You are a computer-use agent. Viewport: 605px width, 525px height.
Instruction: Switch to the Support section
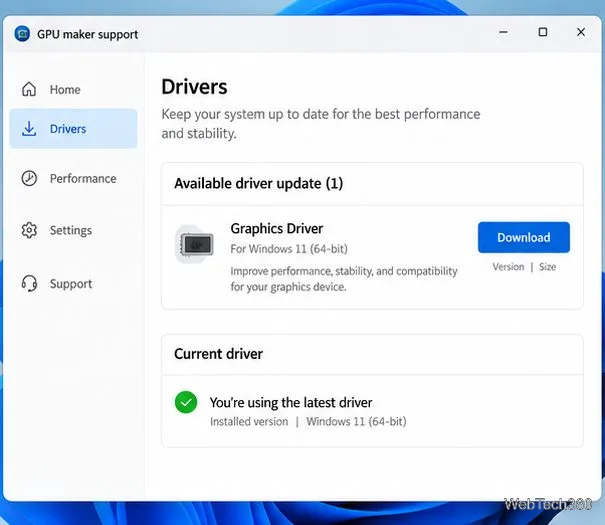click(73, 284)
